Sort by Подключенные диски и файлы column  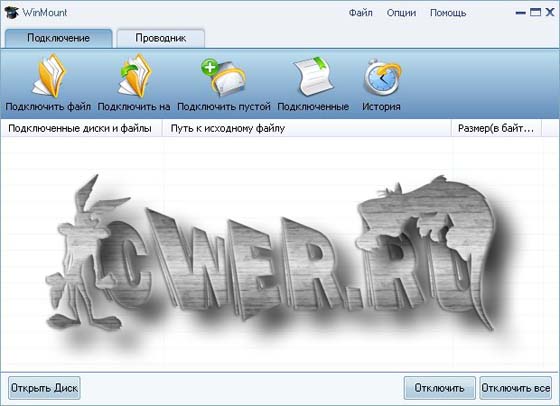click(81, 128)
